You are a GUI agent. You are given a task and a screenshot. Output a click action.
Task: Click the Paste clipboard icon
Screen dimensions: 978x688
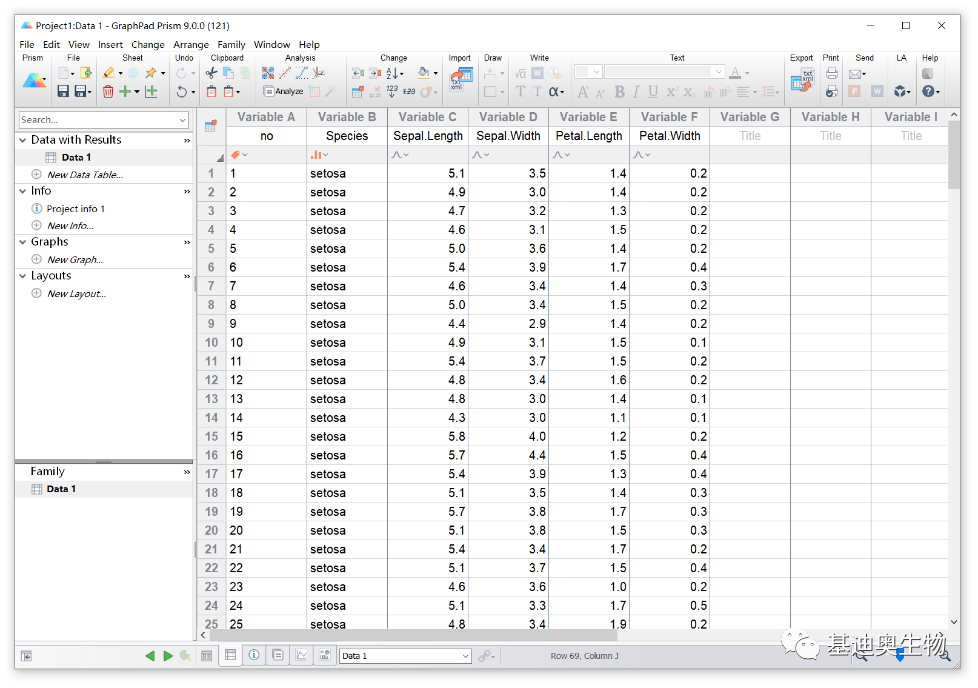211,91
